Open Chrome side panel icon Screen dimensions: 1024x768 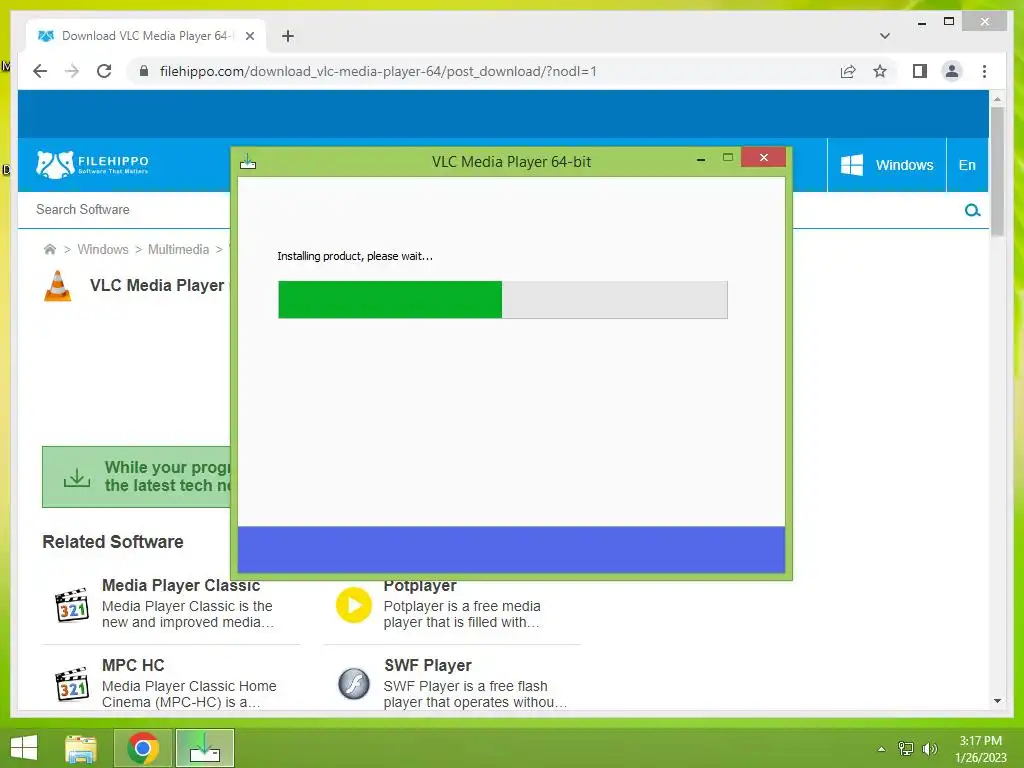click(x=920, y=71)
